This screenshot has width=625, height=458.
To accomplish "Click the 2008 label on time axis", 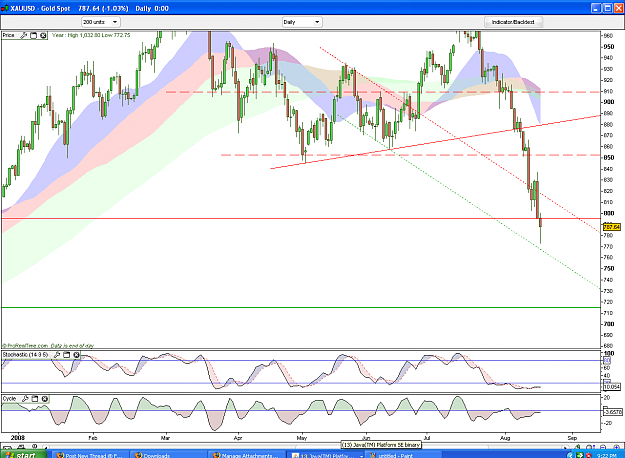I will [x=18, y=438].
